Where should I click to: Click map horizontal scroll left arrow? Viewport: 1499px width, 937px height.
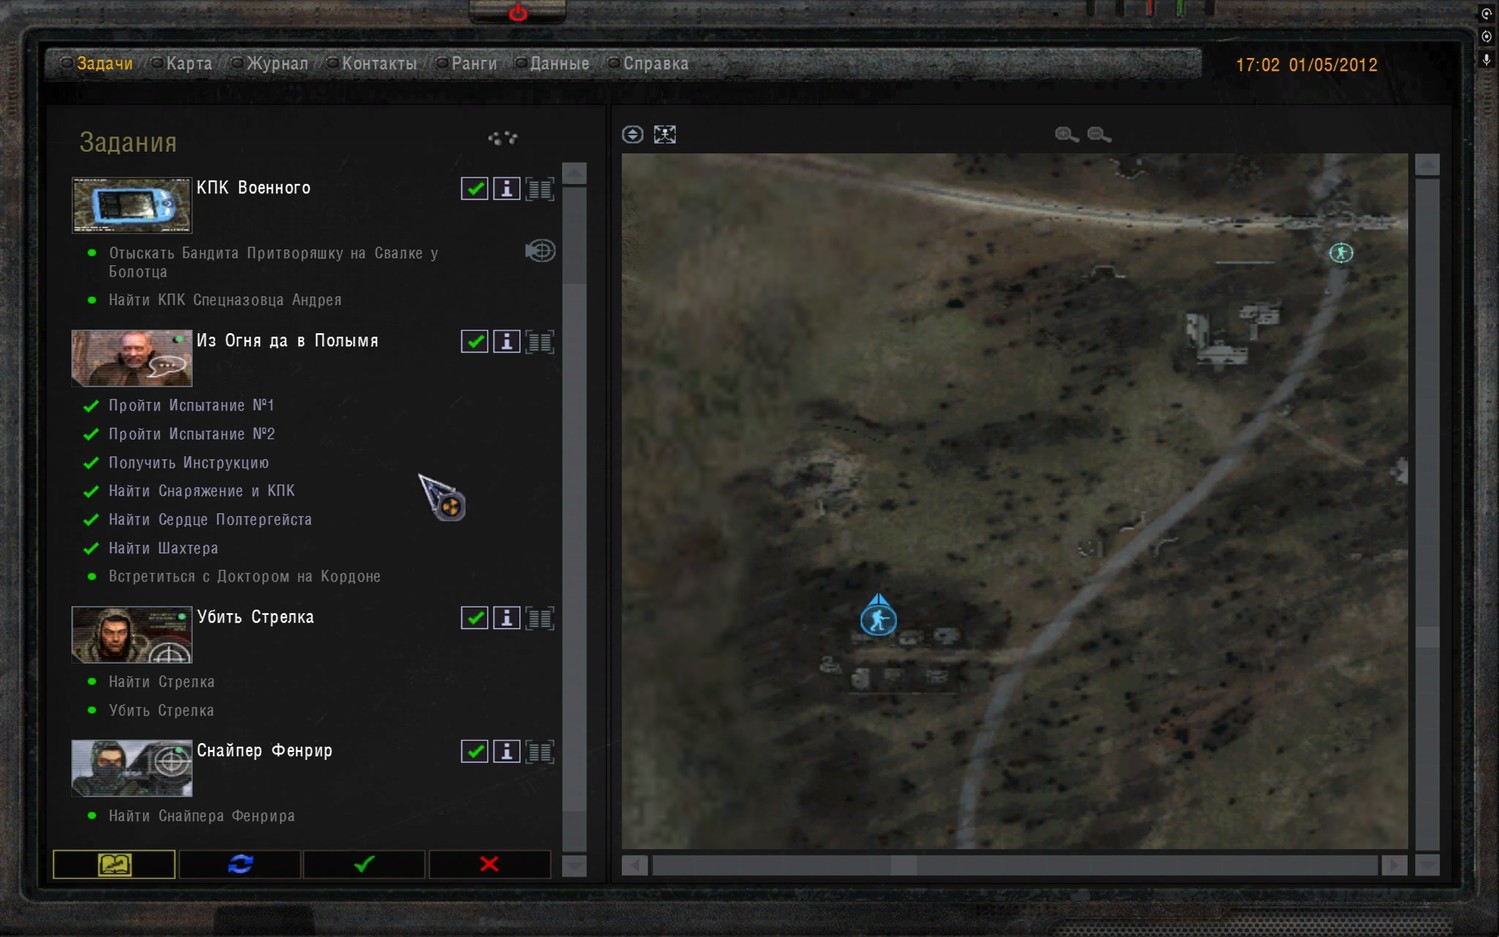click(x=634, y=865)
